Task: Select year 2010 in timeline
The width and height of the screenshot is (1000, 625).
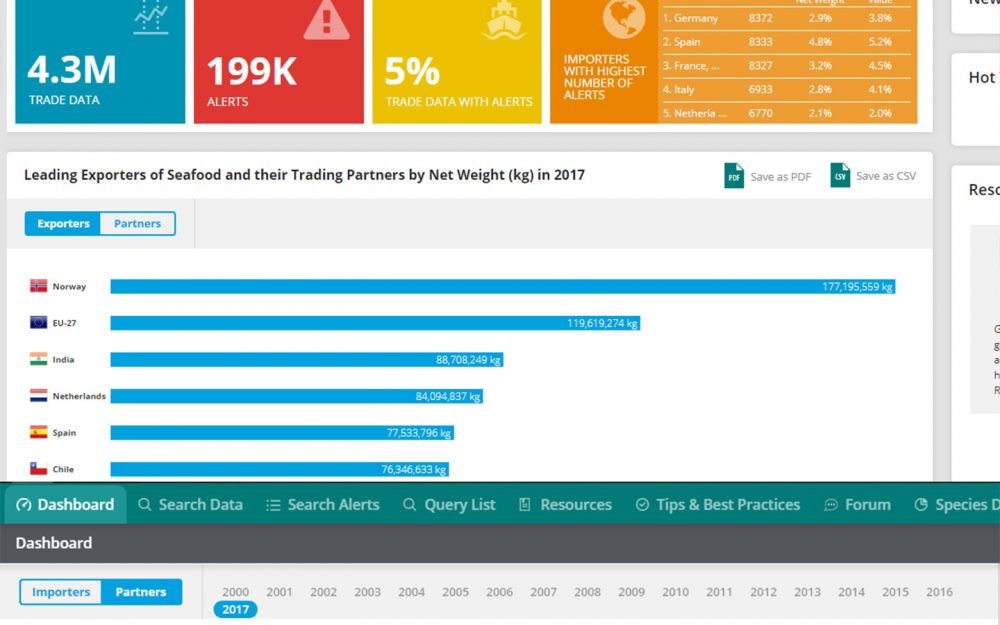Action: [x=675, y=592]
